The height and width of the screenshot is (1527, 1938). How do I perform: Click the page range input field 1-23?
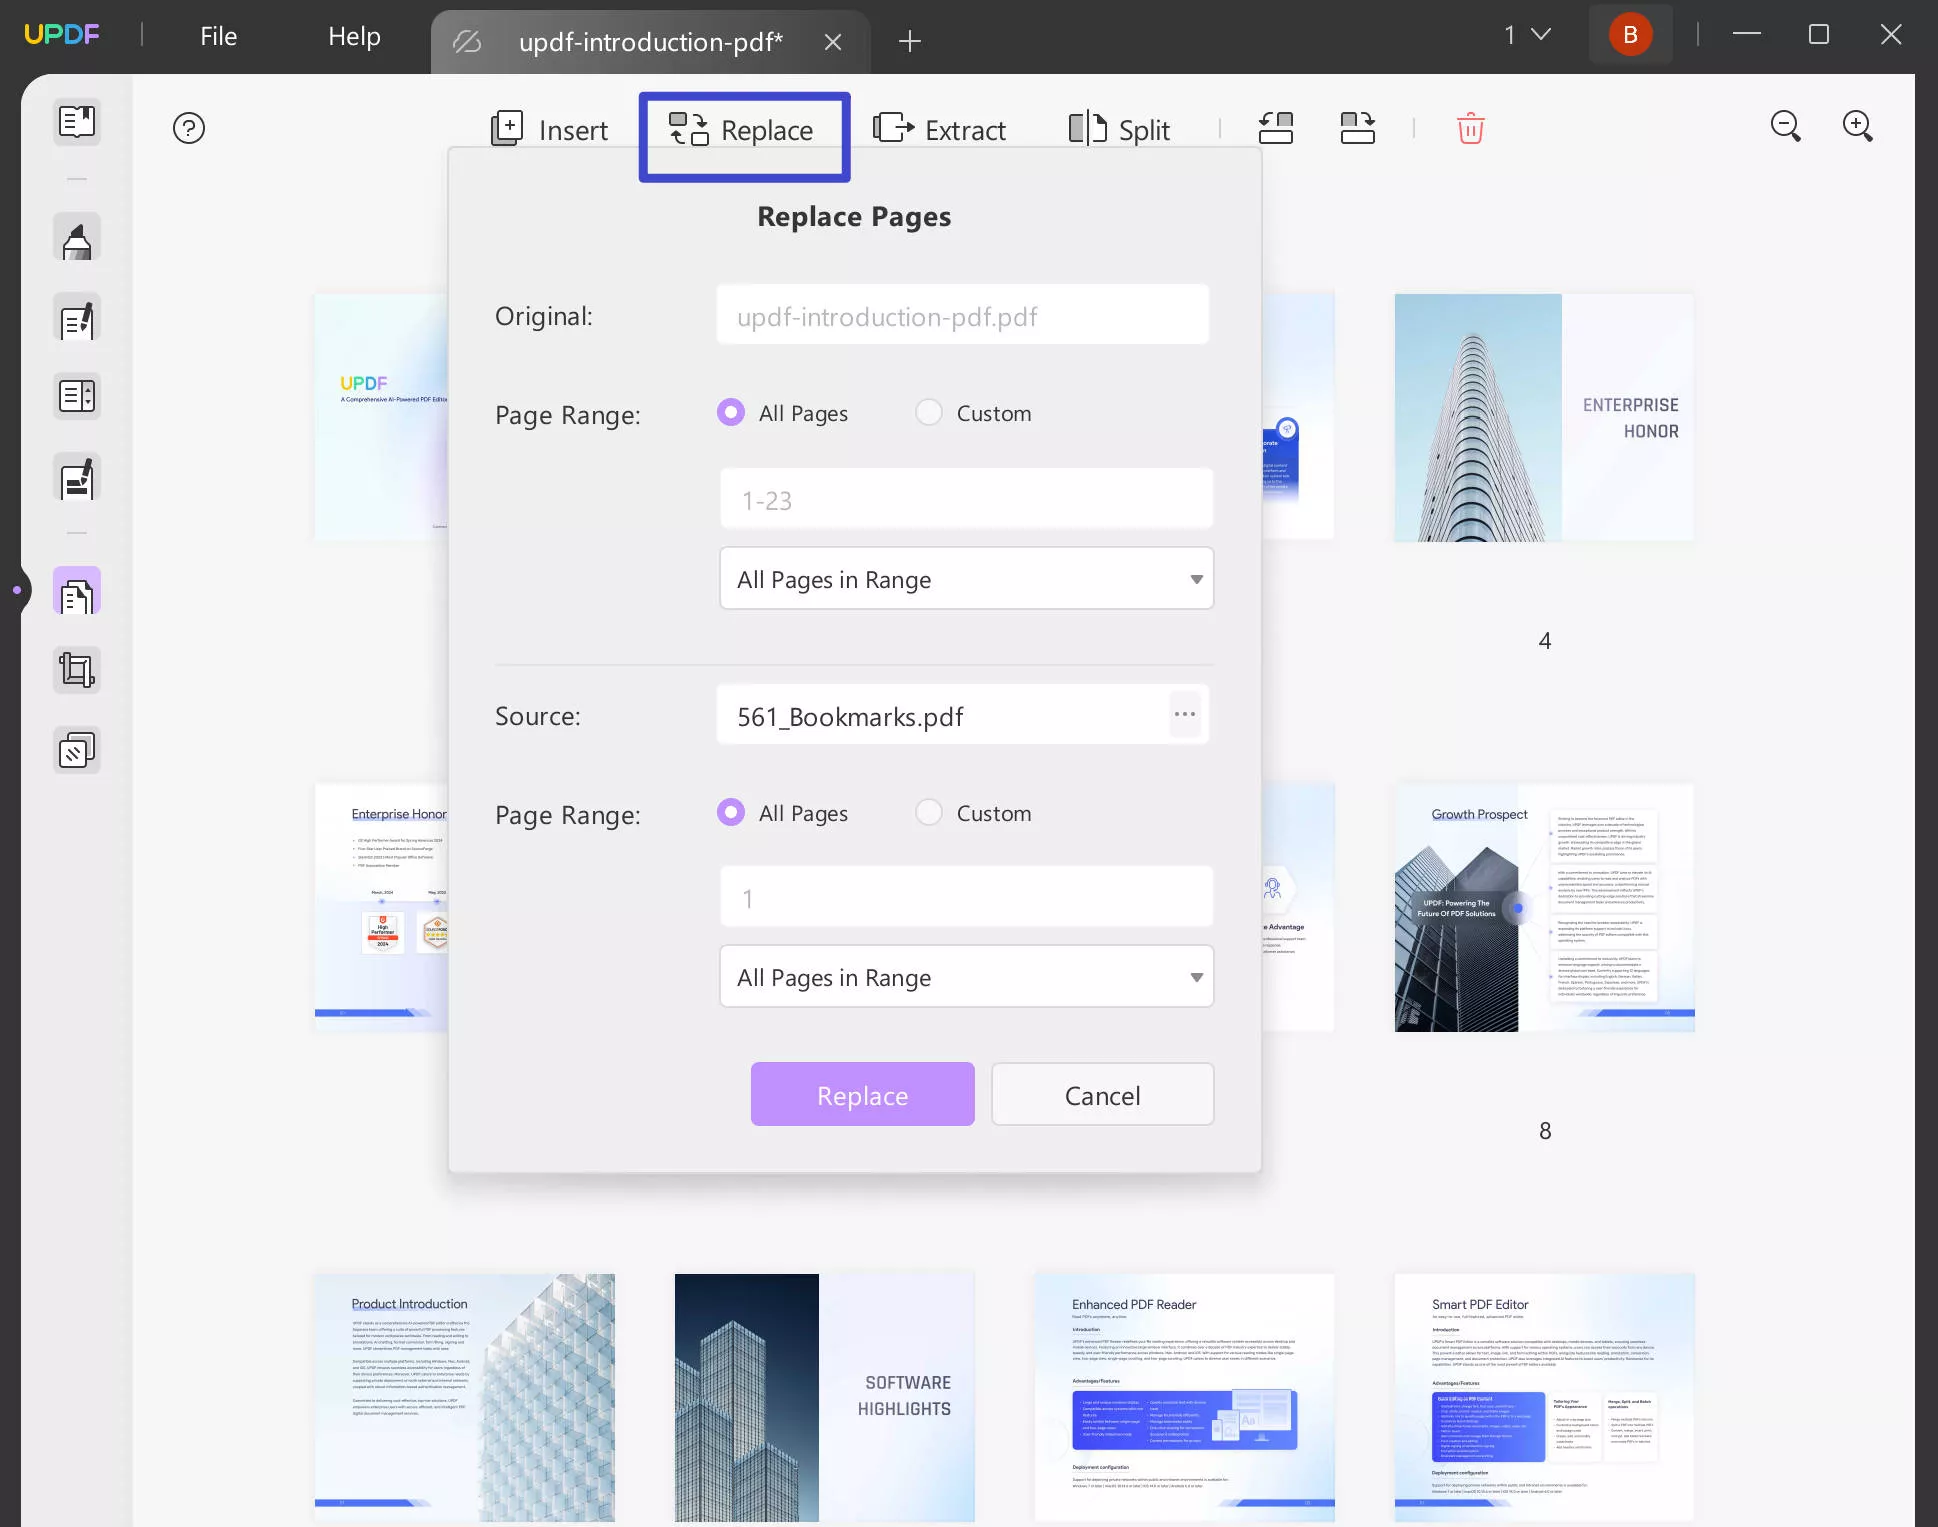[x=967, y=500]
